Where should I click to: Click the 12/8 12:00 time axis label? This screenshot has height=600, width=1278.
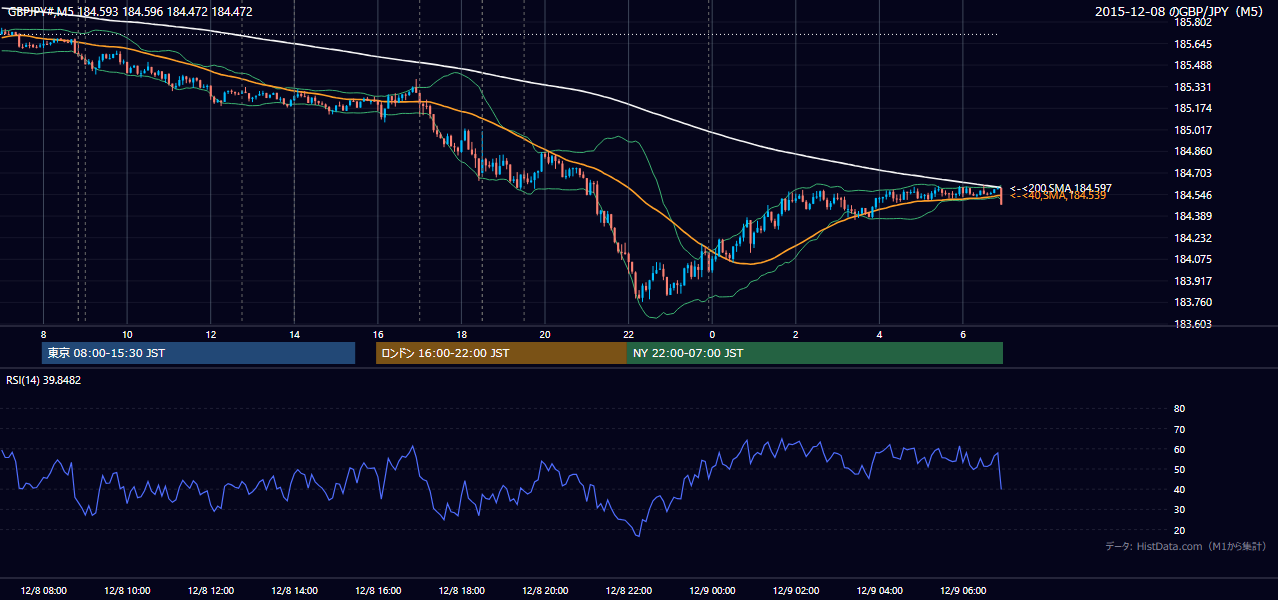tap(211, 590)
